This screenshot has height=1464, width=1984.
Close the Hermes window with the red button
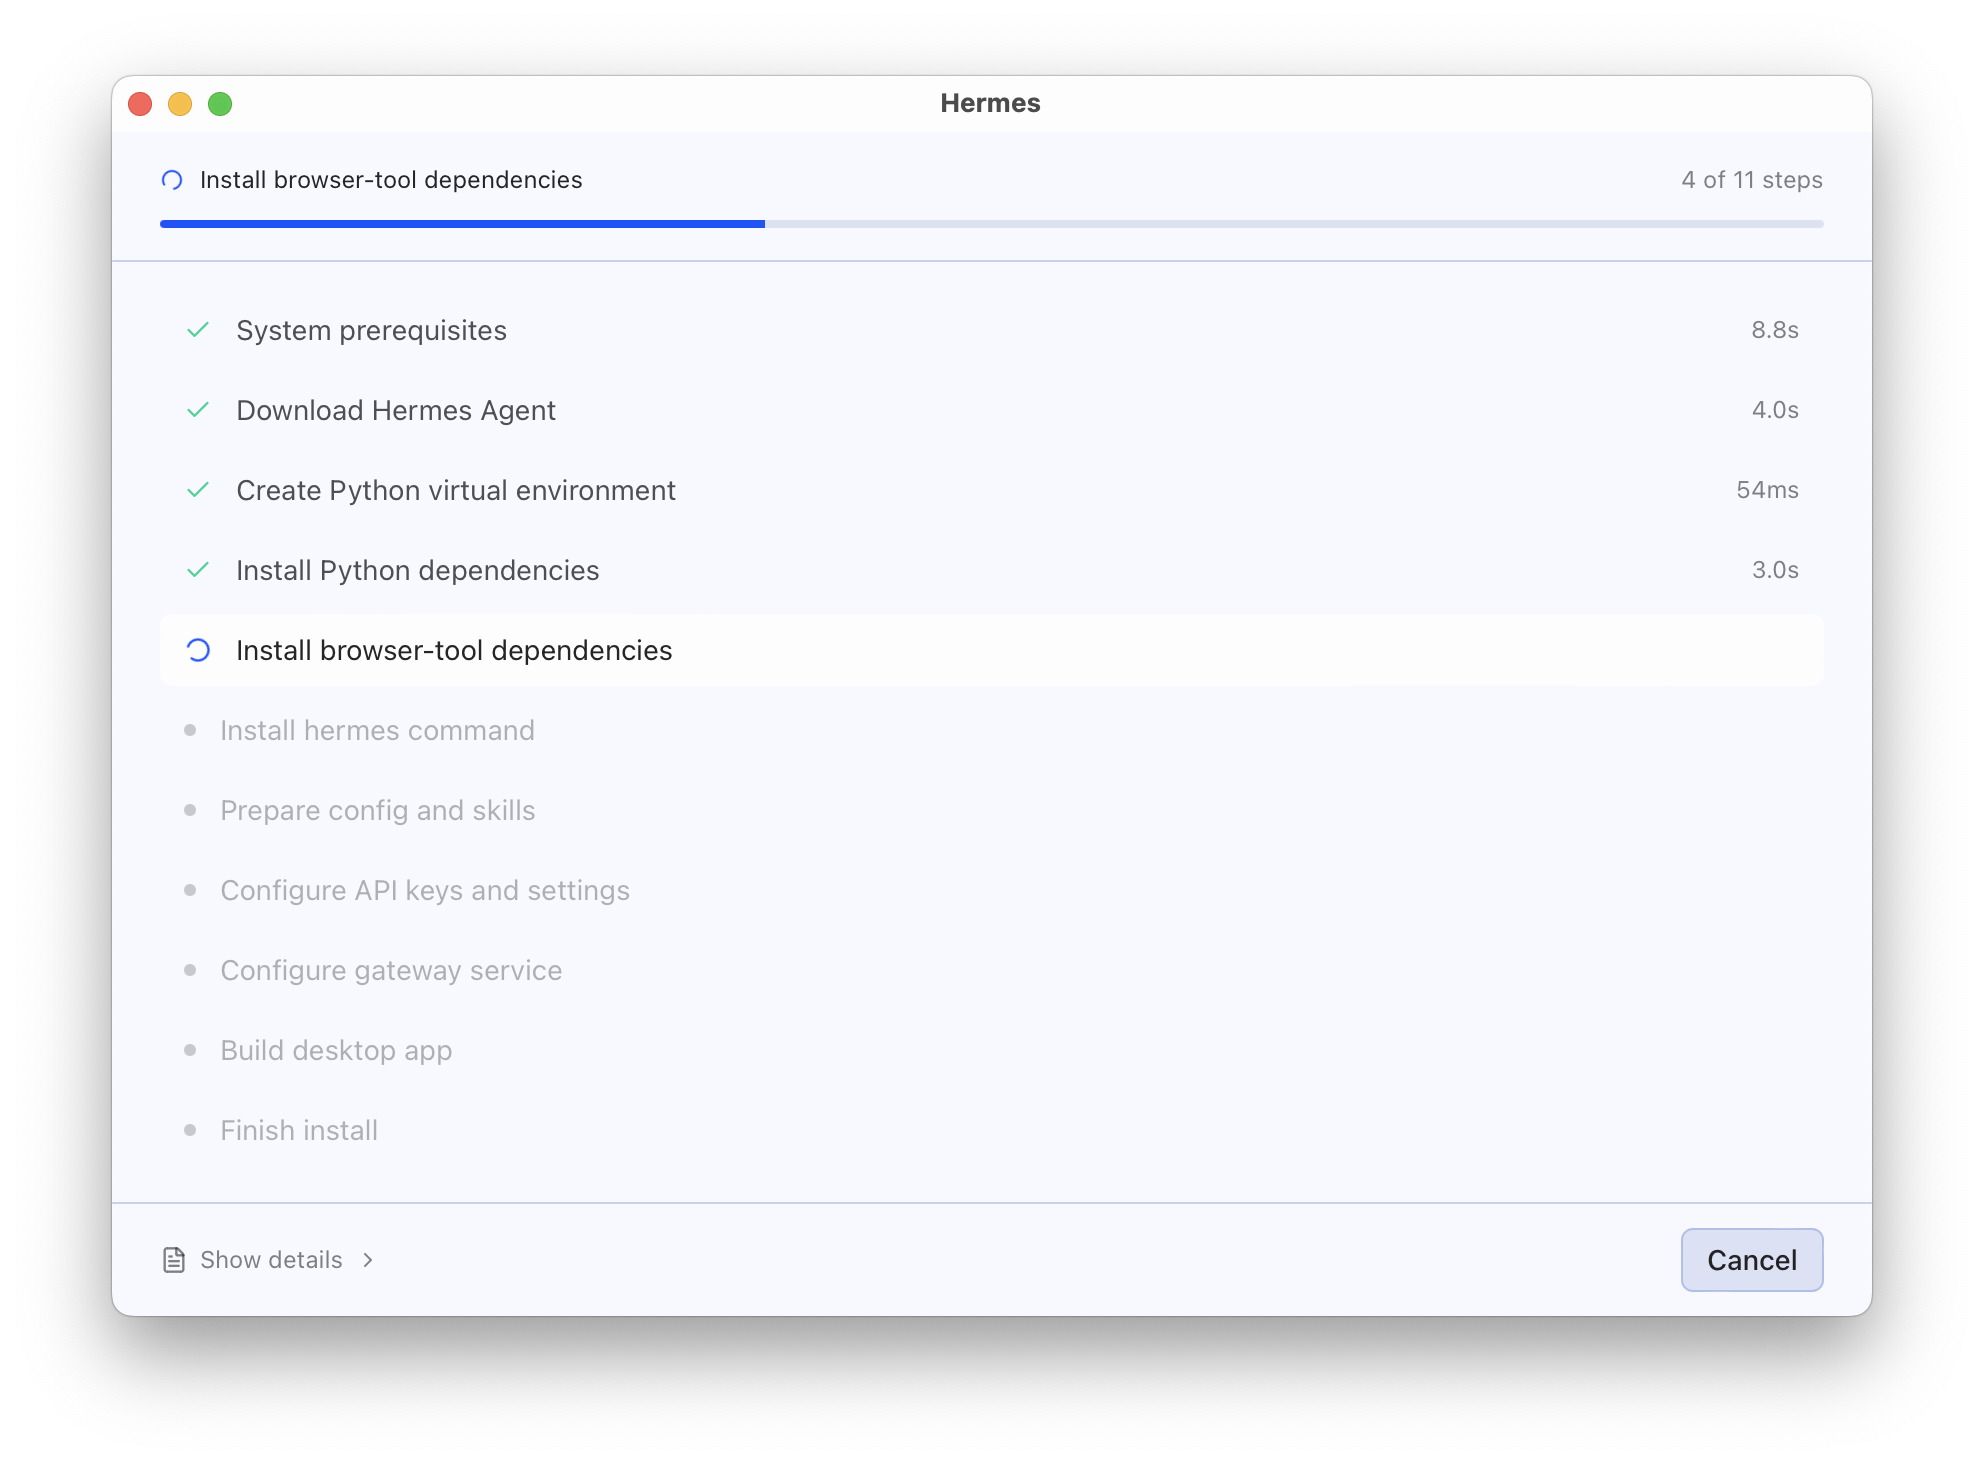(140, 104)
